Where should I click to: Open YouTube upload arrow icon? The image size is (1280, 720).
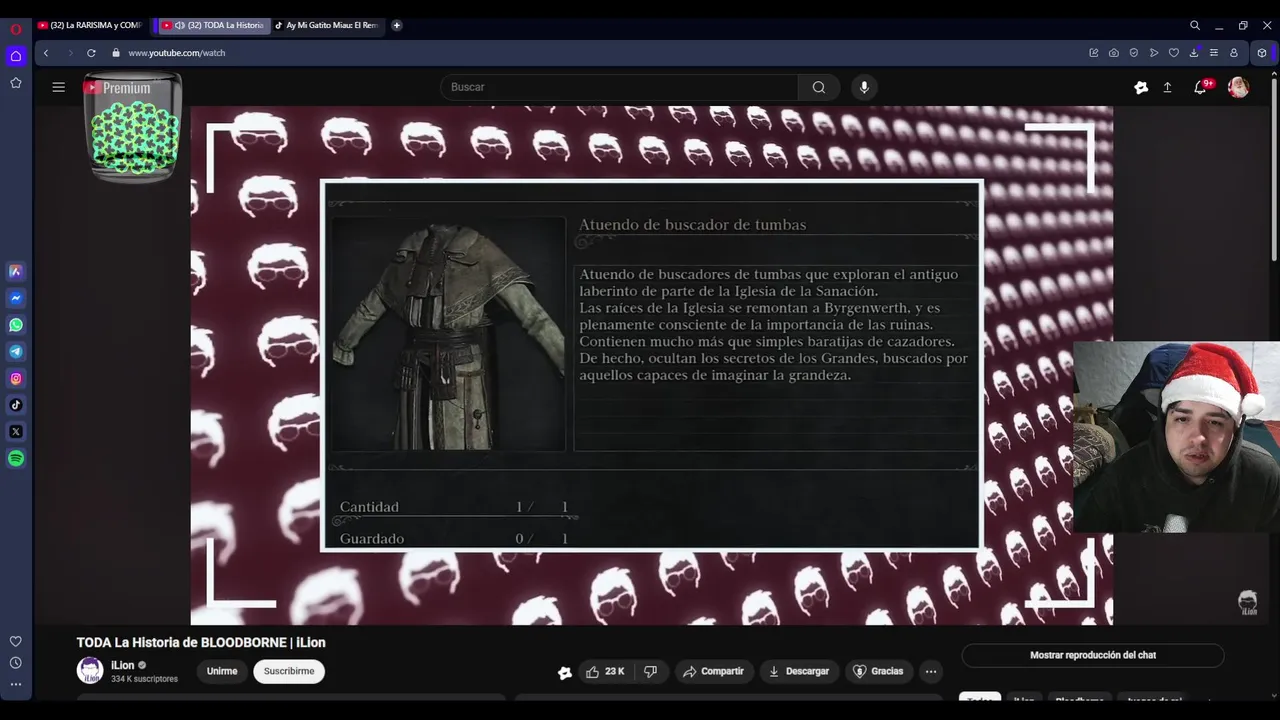point(1167,87)
